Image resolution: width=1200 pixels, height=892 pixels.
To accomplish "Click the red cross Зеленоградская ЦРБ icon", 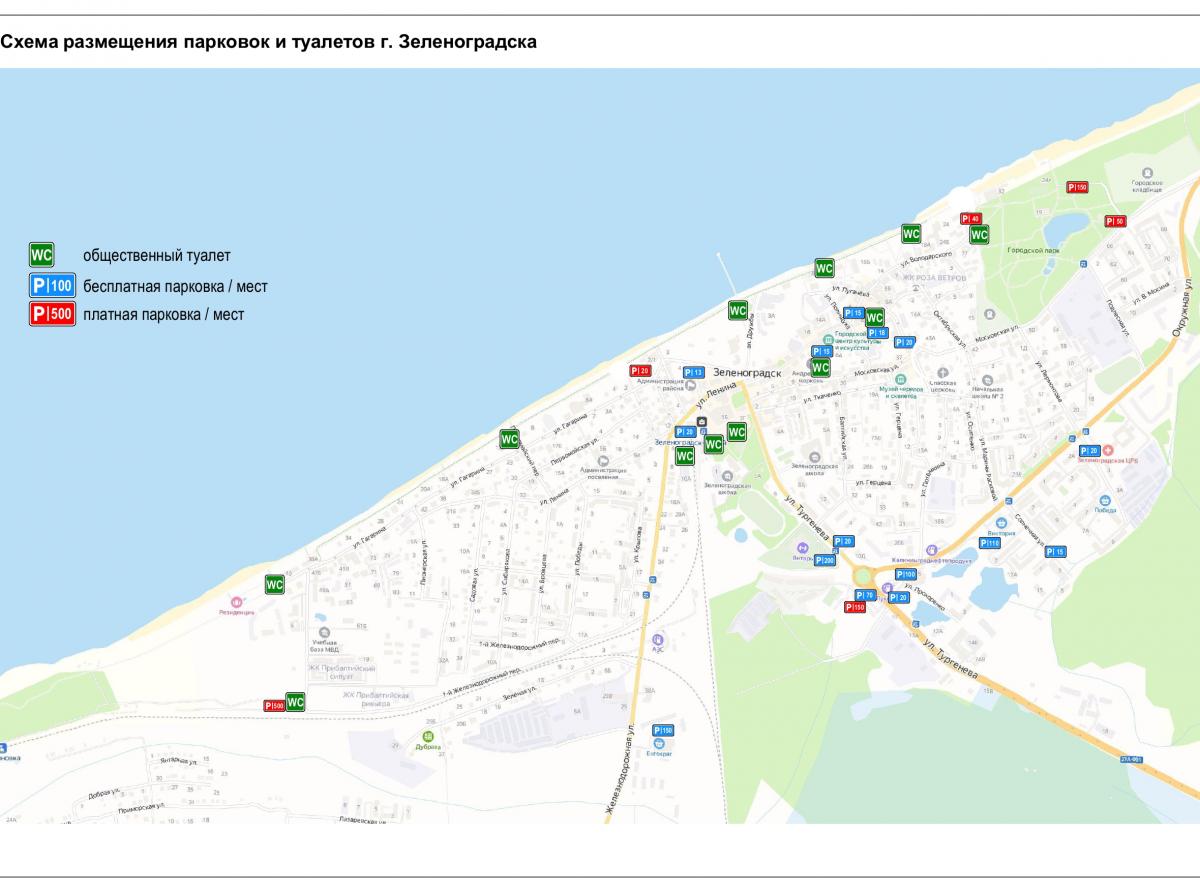I will click(1108, 451).
